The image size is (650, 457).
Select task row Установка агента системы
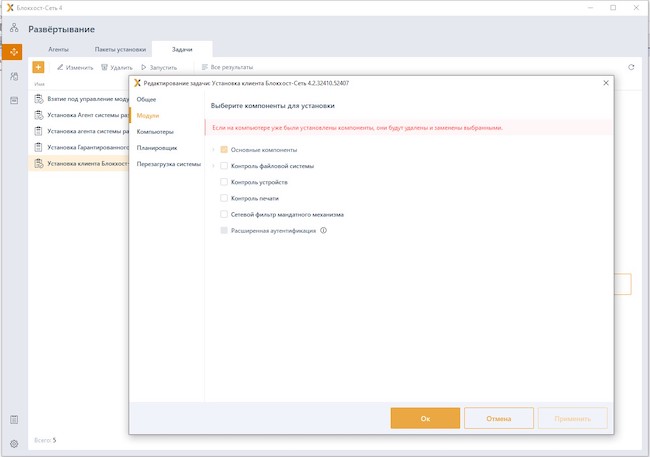coord(79,131)
